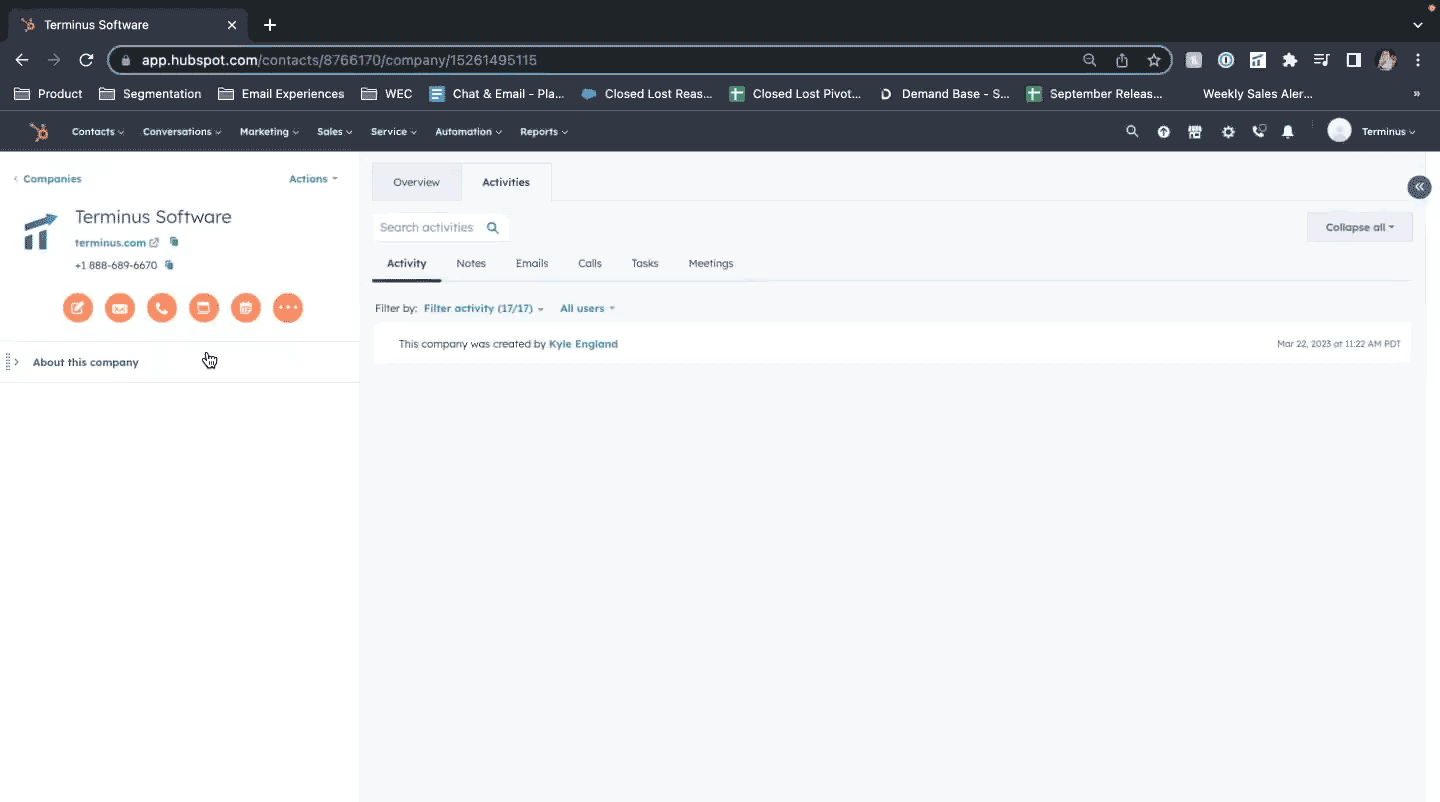Click the 1Password extension icon
This screenshot has width=1440, height=802.
point(1226,60)
